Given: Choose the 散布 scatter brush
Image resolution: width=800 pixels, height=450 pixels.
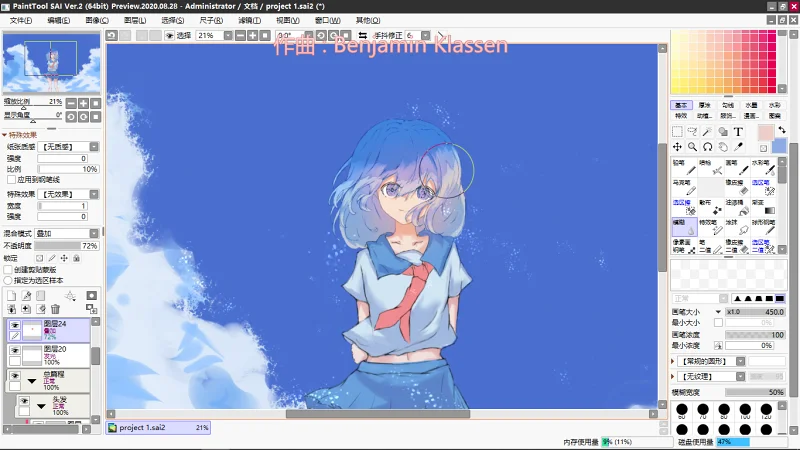Looking at the screenshot, I should tap(711, 207).
